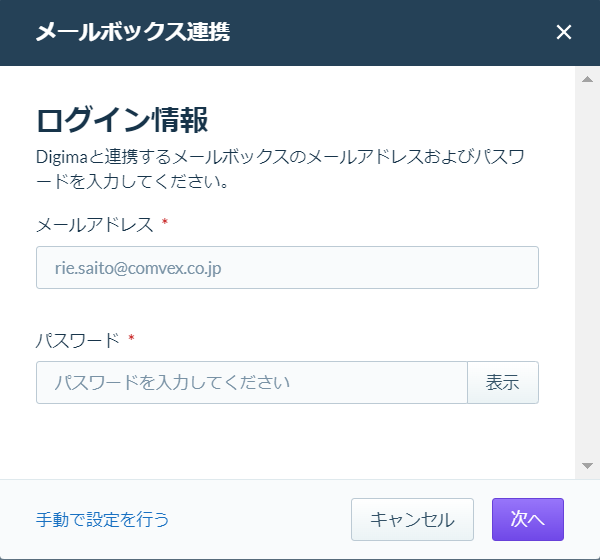Click the メールアドレス field label

coord(95,224)
